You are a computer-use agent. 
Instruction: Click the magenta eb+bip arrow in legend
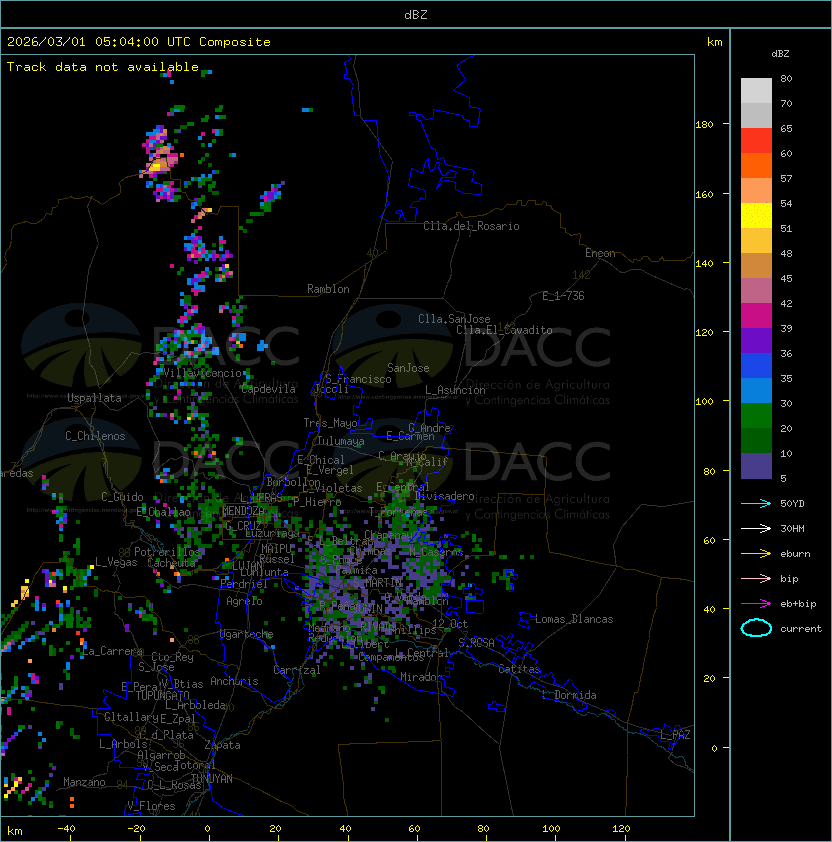(x=756, y=604)
